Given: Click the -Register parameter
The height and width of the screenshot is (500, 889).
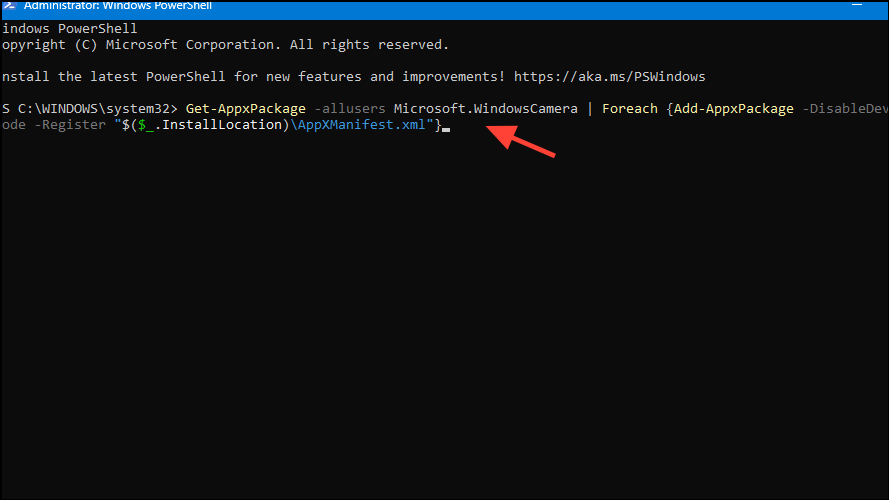Looking at the screenshot, I should 70,125.
